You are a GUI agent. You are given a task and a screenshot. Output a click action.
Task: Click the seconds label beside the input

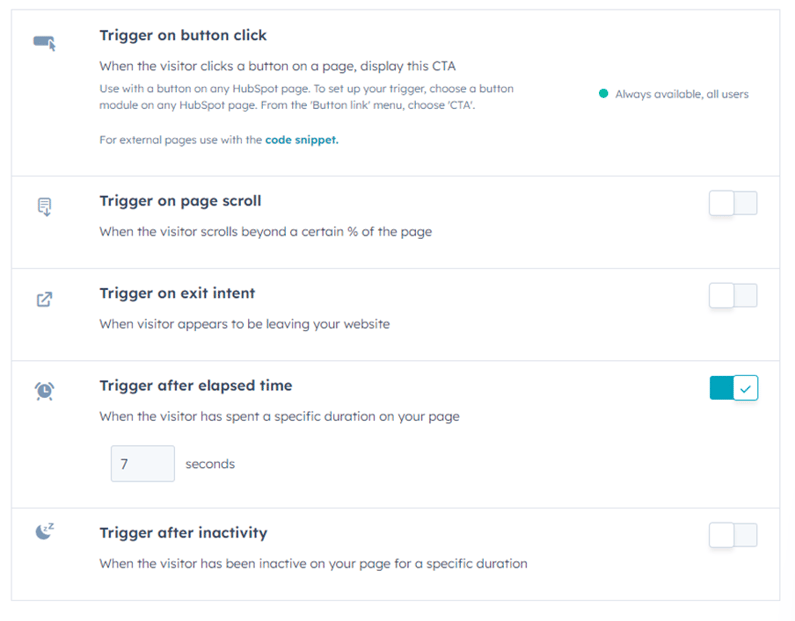point(210,464)
